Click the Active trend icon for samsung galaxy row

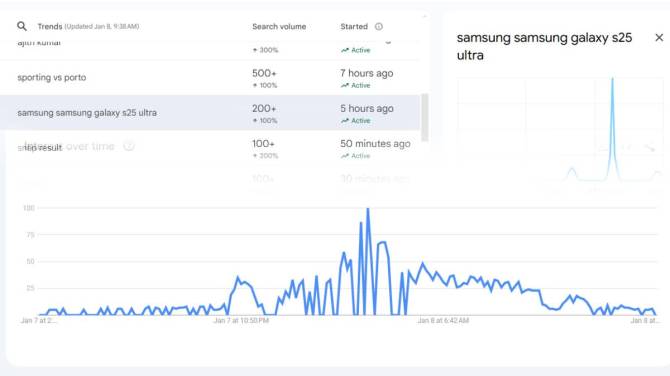tap(344, 121)
